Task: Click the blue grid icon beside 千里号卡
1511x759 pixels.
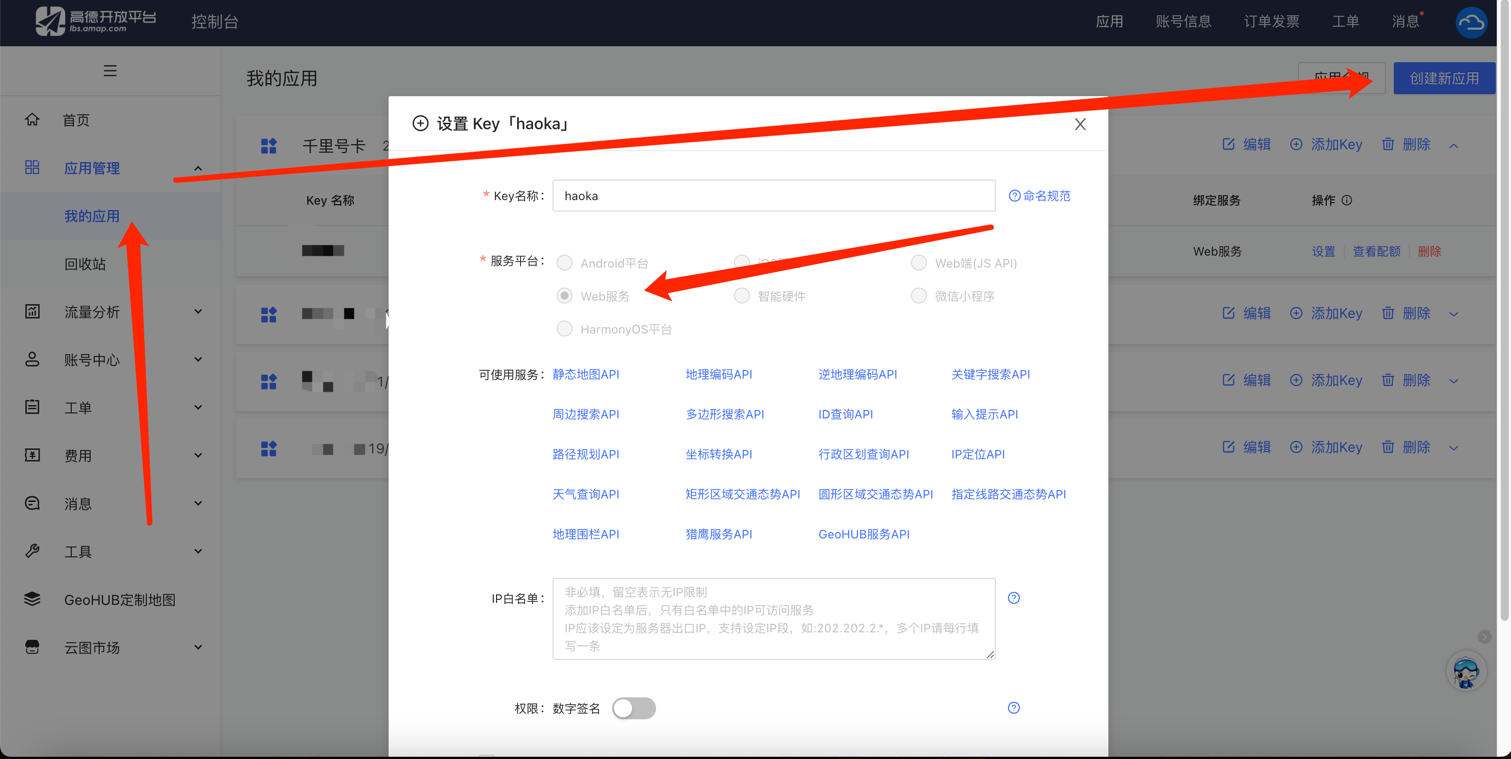Action: click(x=268, y=144)
